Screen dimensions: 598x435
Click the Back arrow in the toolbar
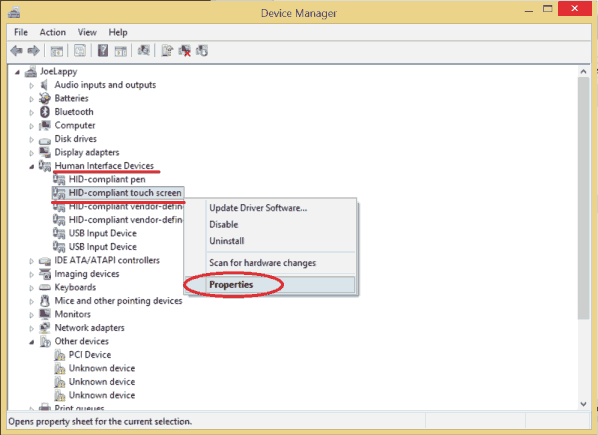point(16,50)
